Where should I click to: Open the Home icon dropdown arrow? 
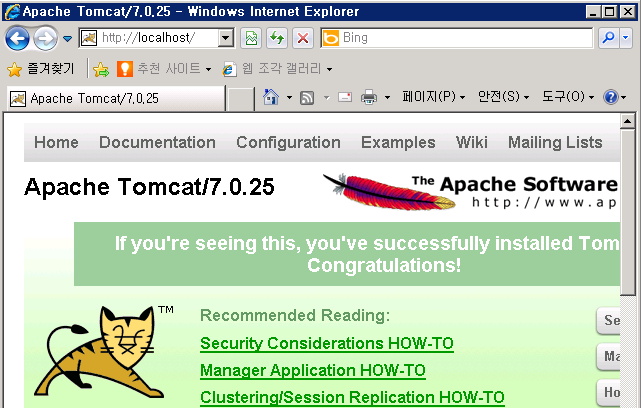tap(289, 97)
